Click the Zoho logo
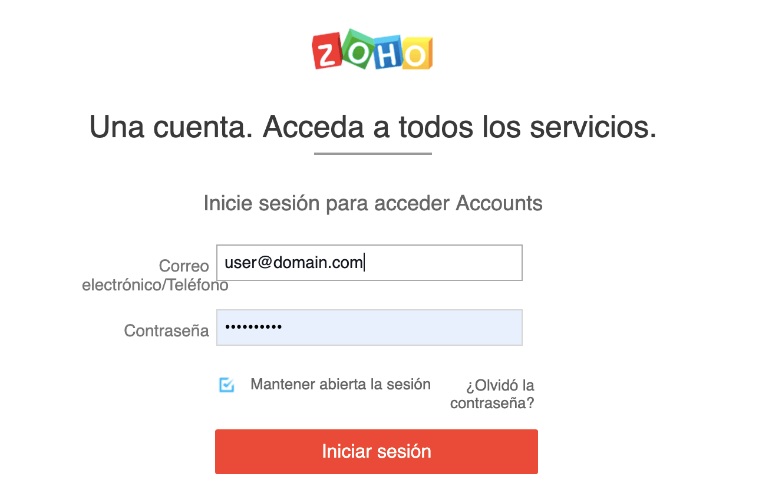 372,51
